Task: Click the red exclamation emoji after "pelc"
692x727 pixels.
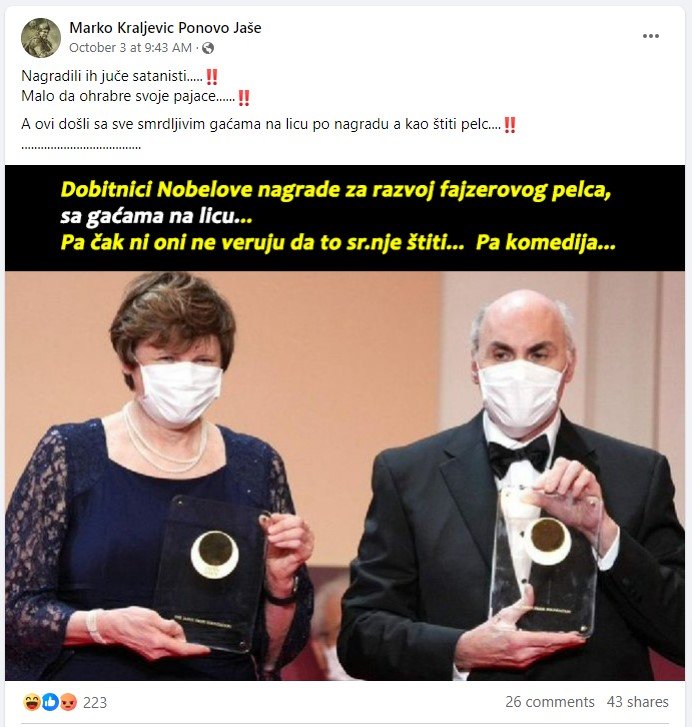Action: [x=510, y=125]
